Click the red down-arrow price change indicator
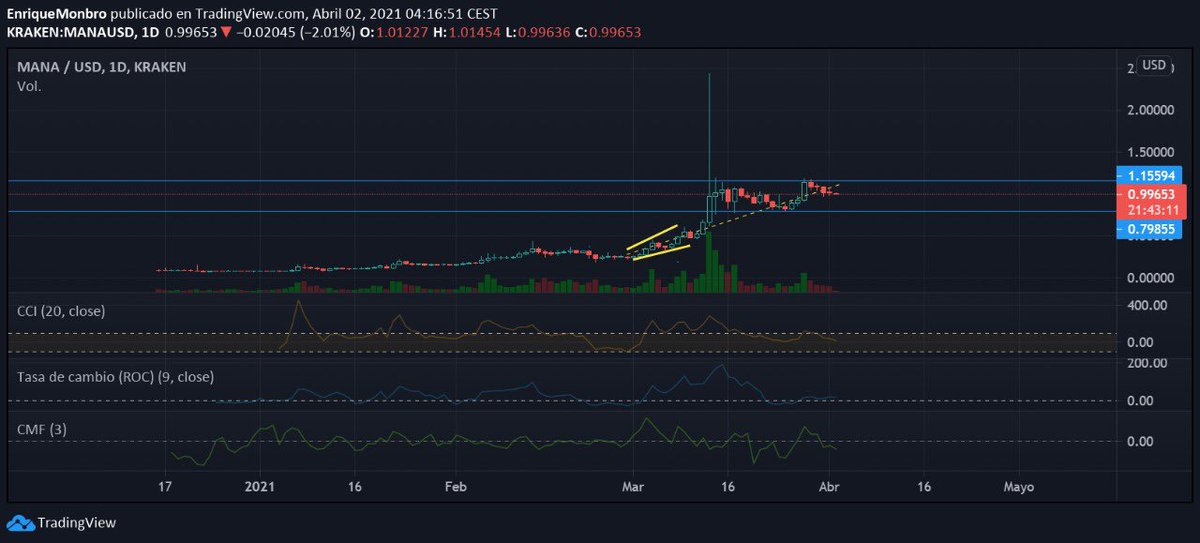Screen dimensions: 1200x543 point(227,32)
